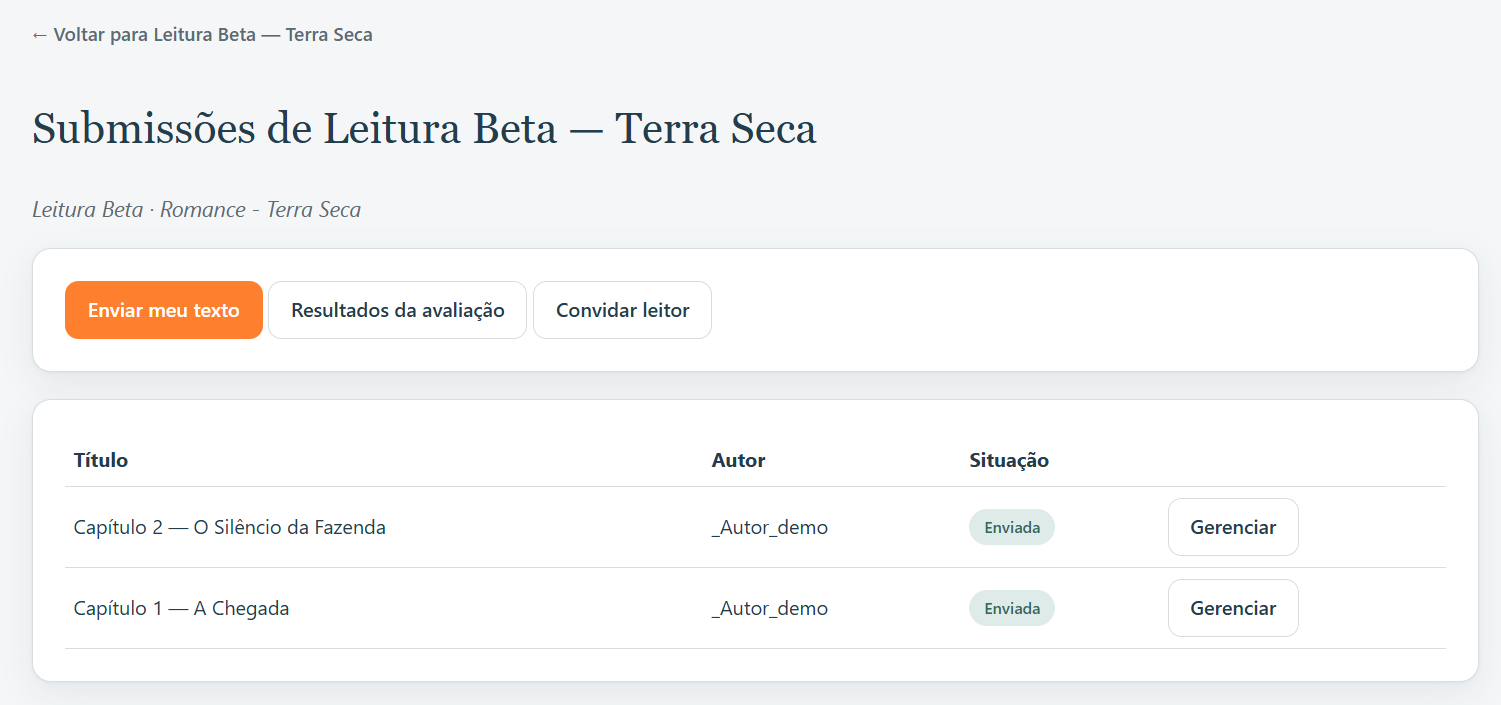Viewport: 1501px width, 705px height.
Task: Click the Título column header
Action: pyautogui.click(x=101, y=460)
